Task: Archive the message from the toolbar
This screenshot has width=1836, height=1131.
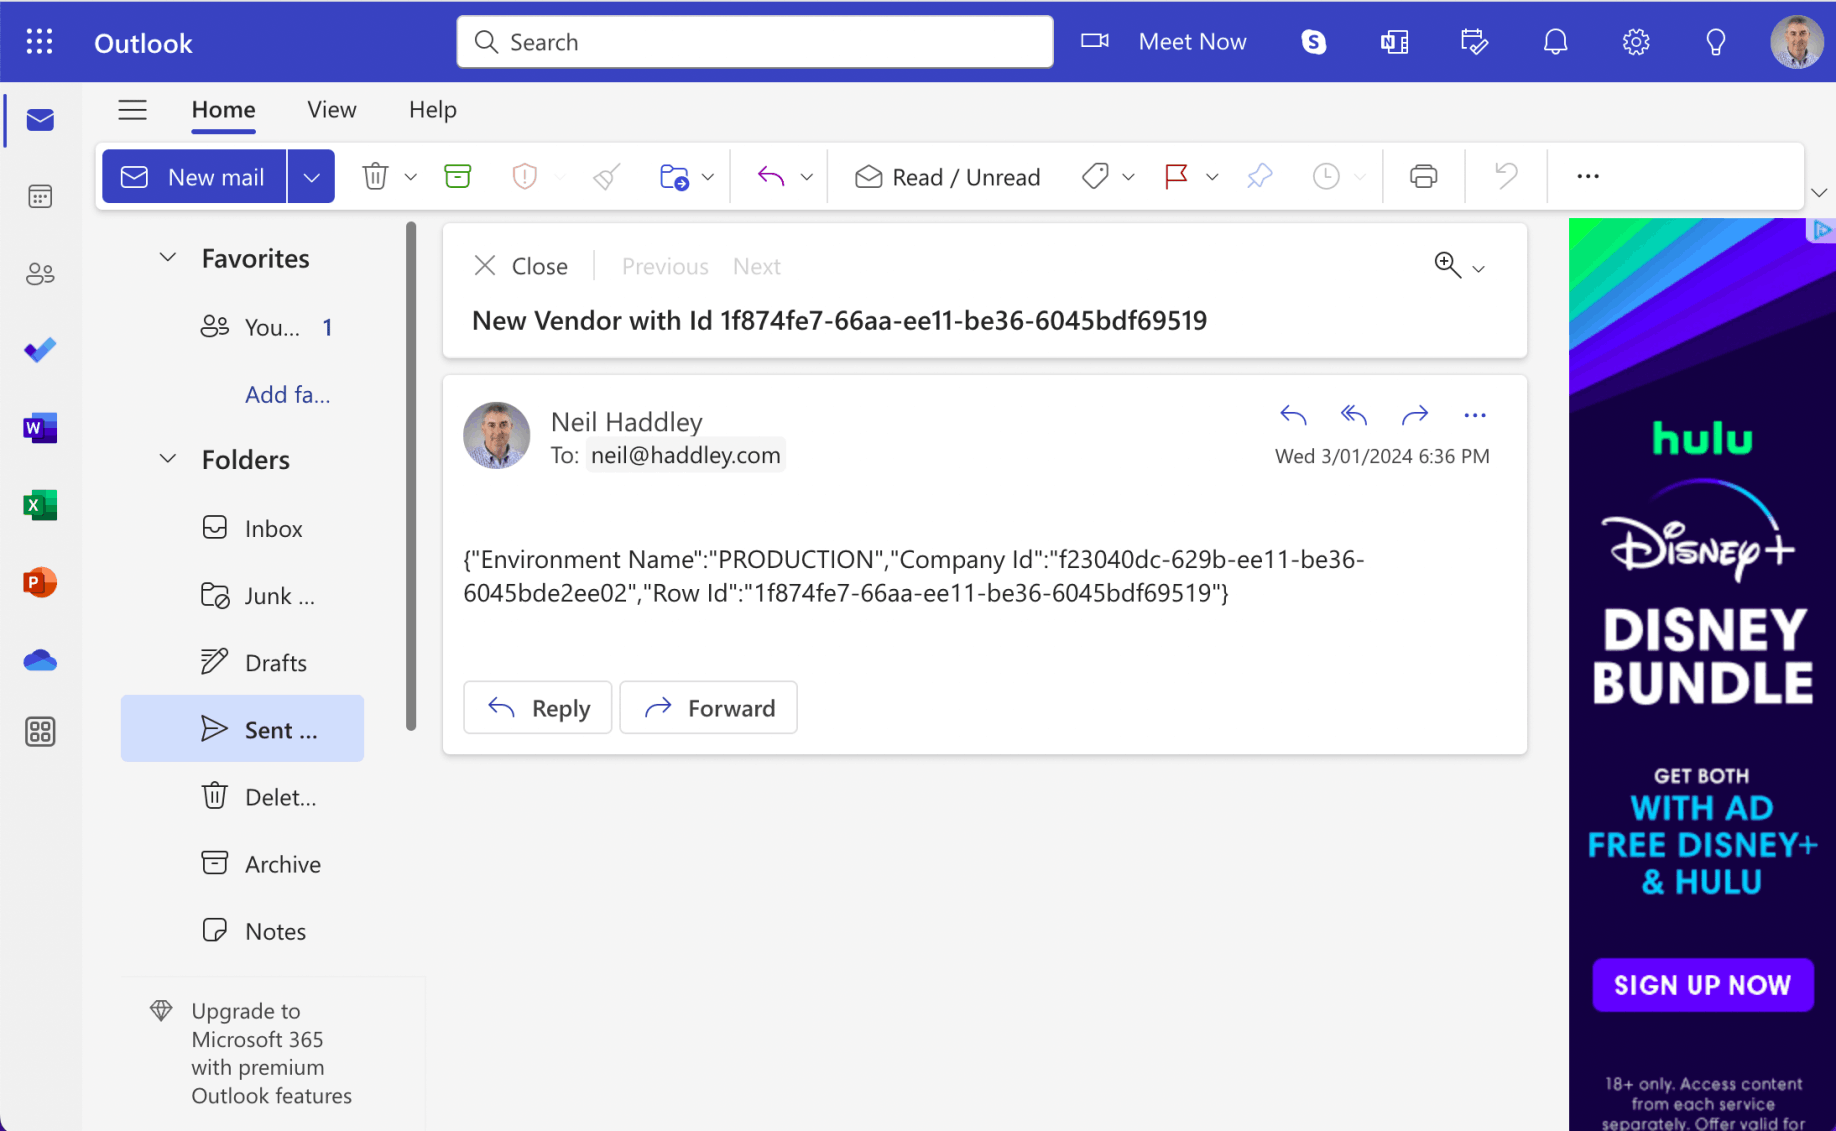Action: click(x=458, y=177)
